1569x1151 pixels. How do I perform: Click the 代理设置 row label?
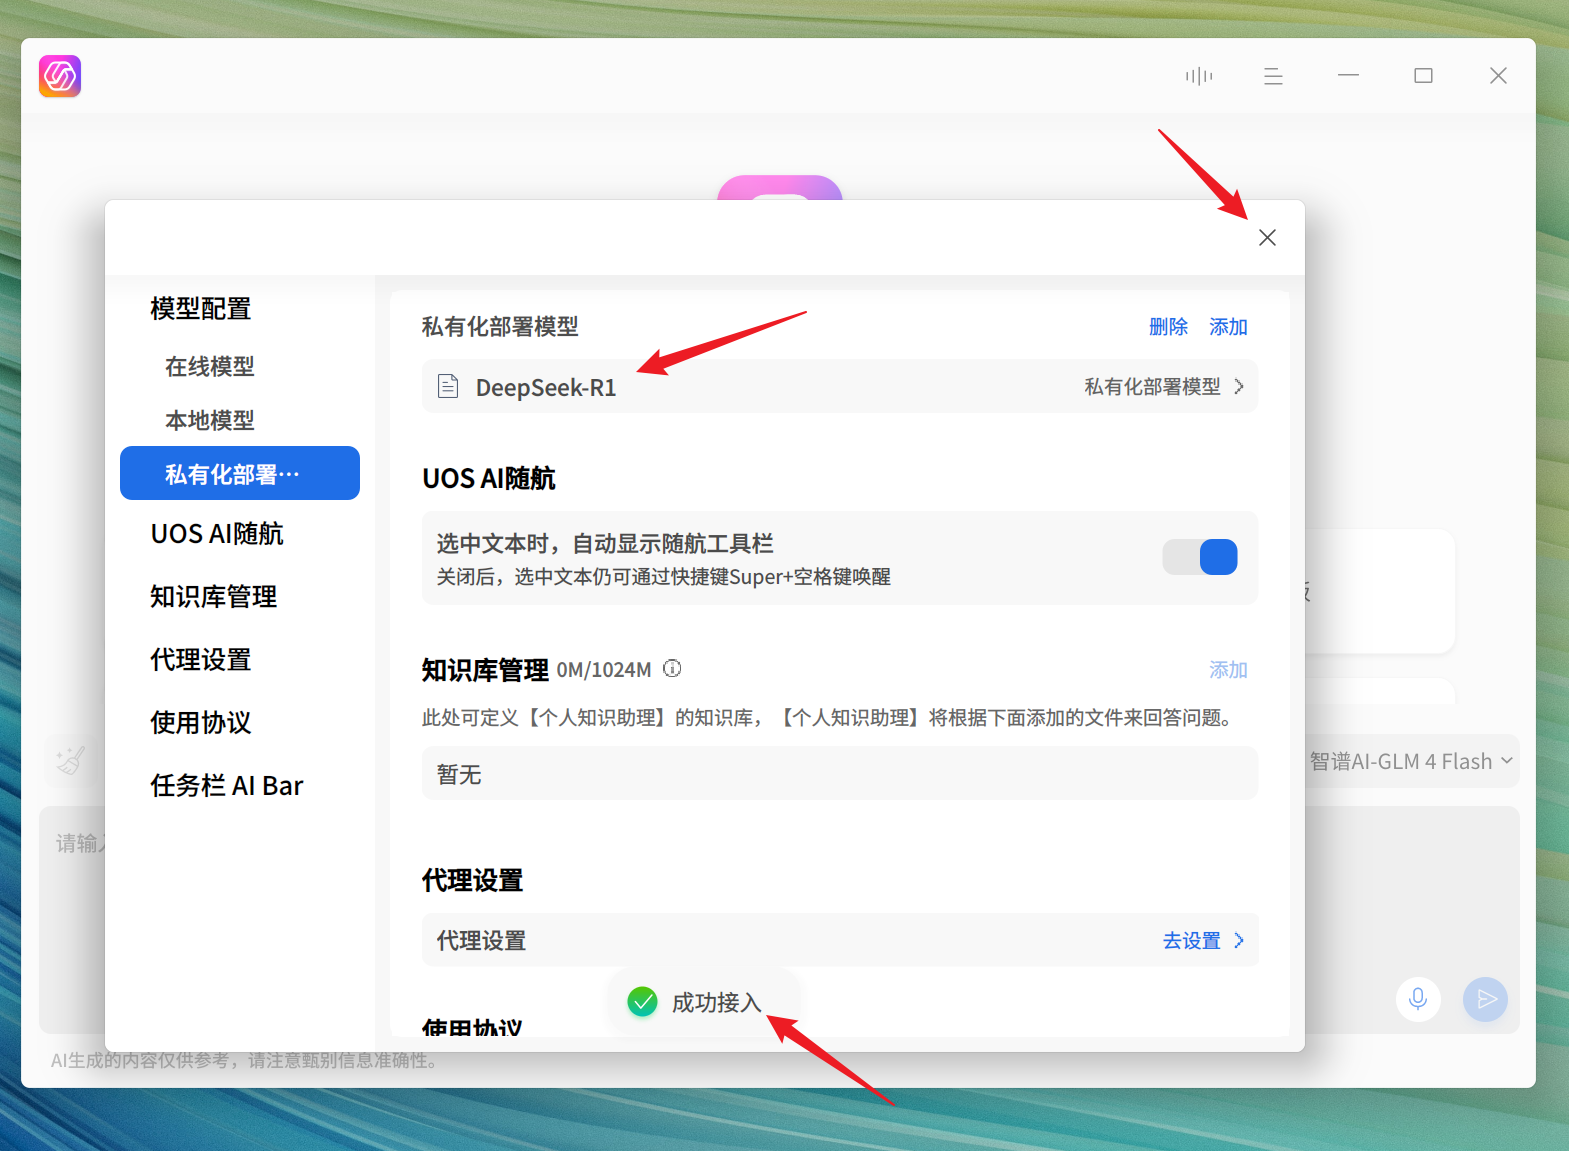(481, 940)
